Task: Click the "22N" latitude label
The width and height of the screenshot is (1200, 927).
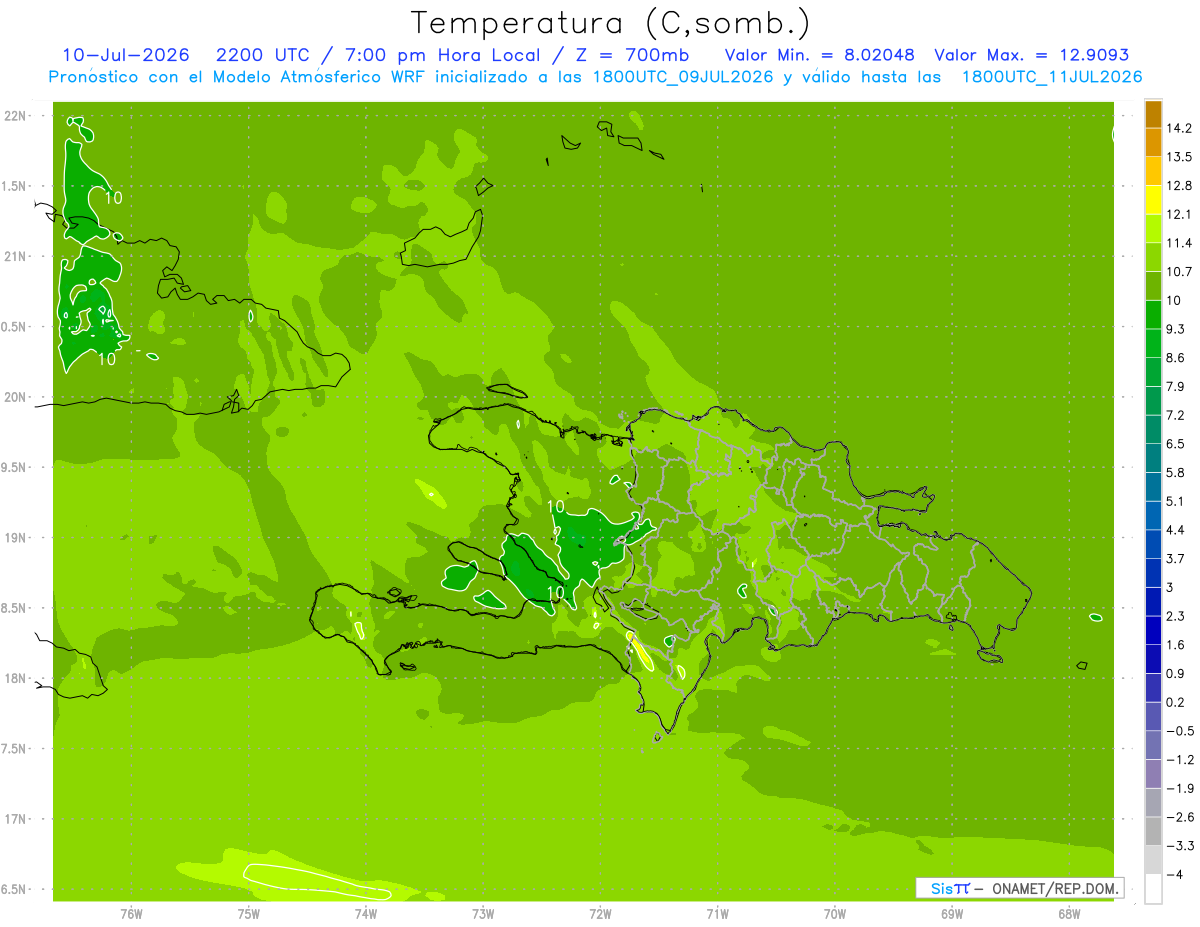Action: click(x=16, y=116)
